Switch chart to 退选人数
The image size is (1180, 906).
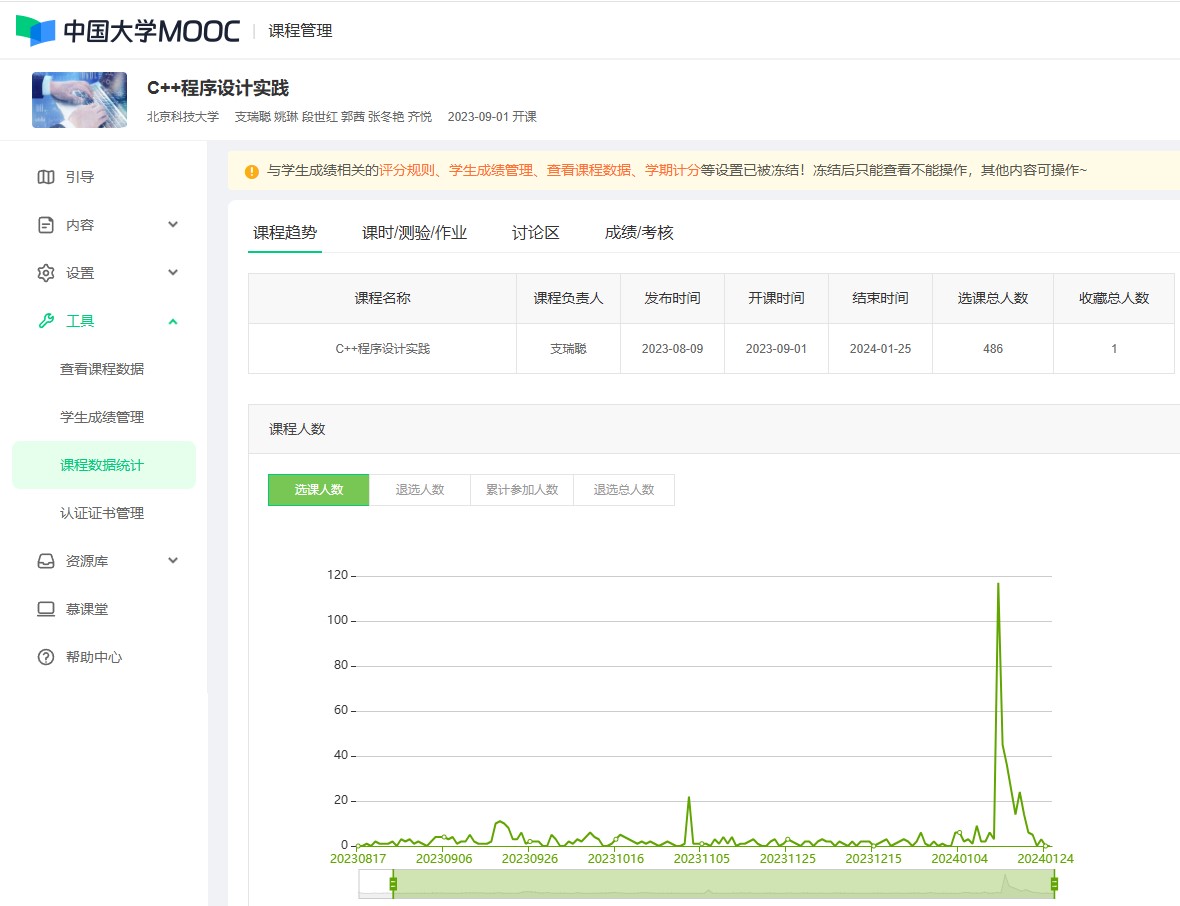pyautogui.click(x=420, y=490)
